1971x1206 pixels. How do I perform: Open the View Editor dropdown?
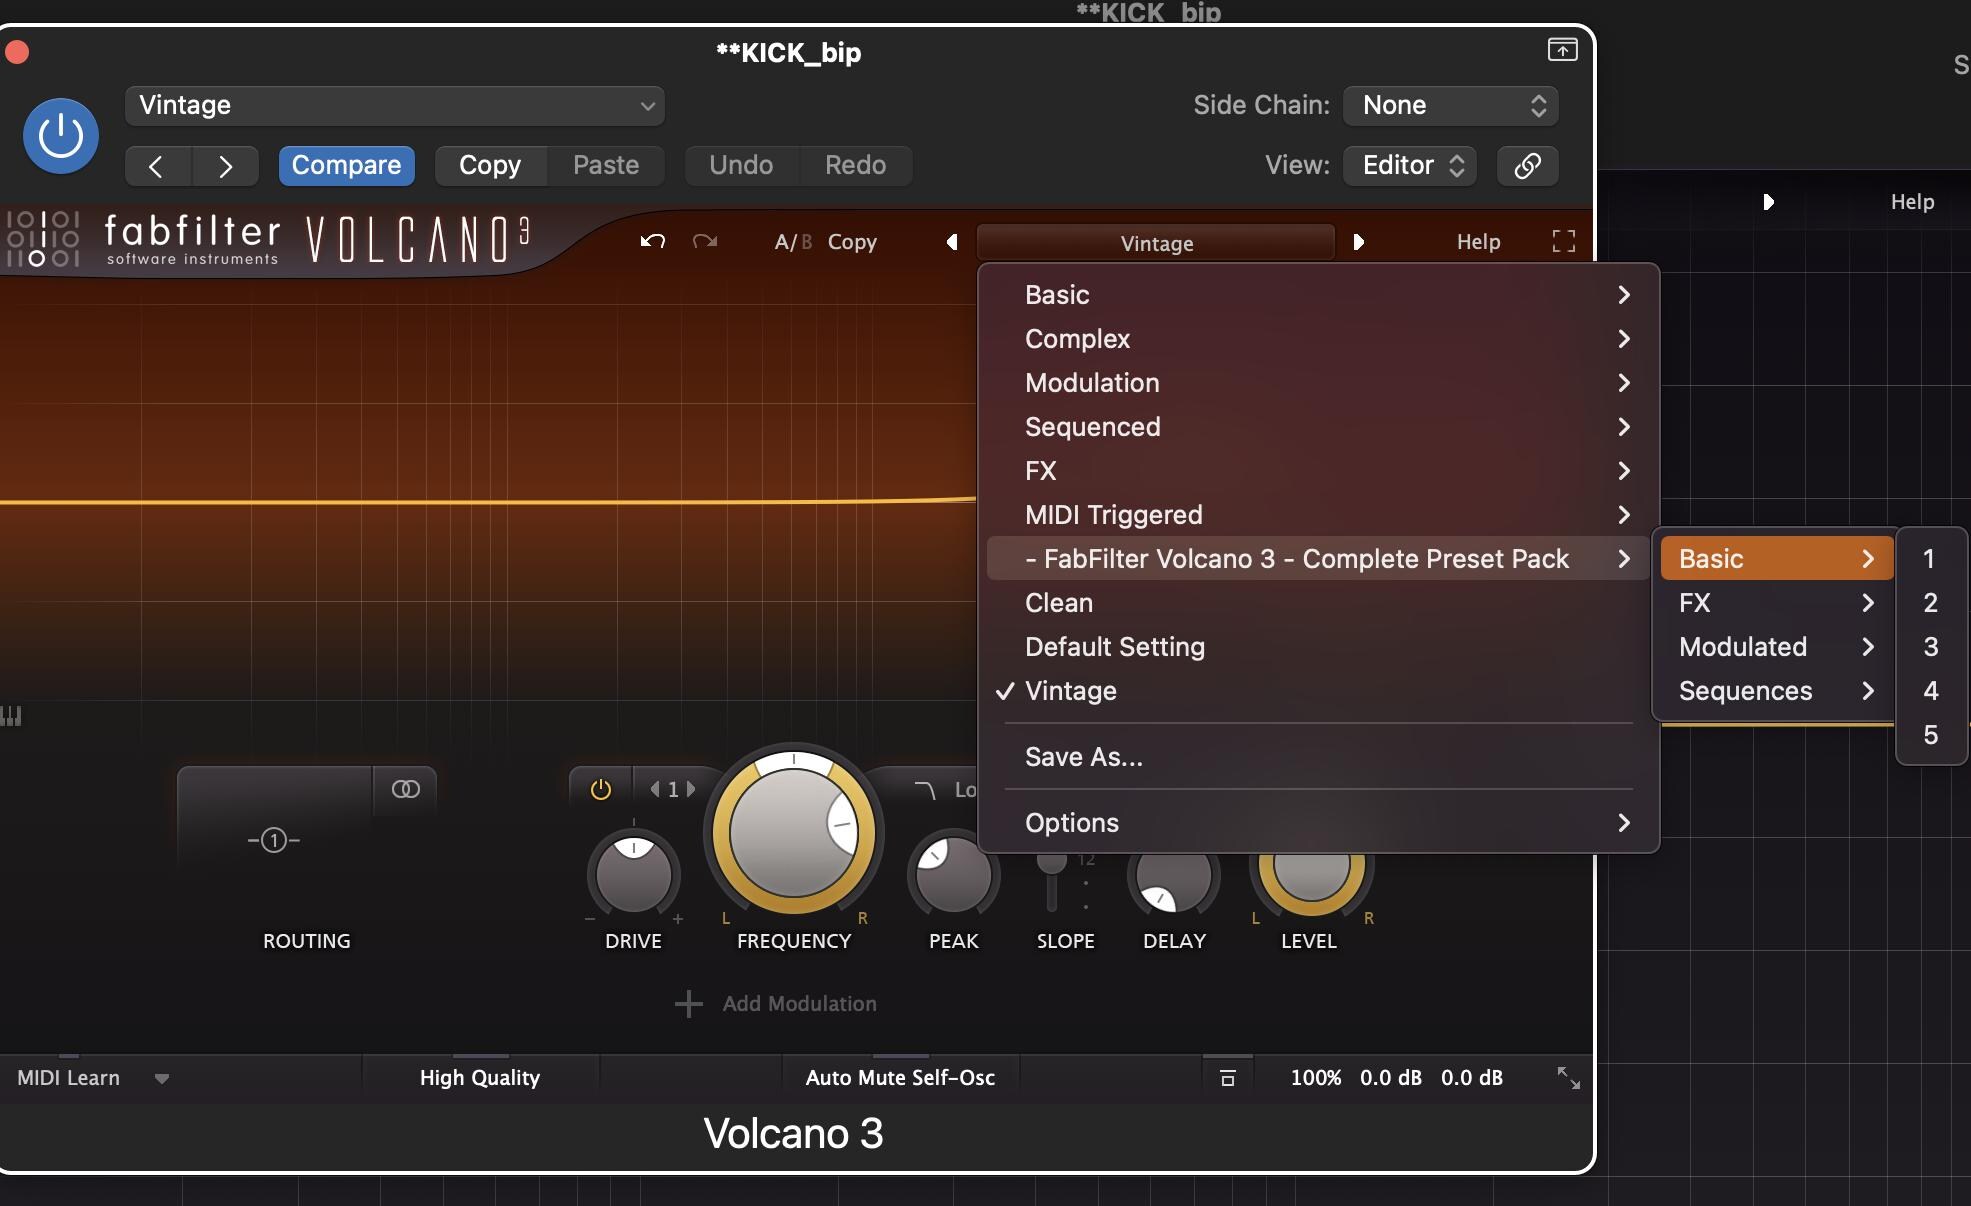pos(1410,166)
